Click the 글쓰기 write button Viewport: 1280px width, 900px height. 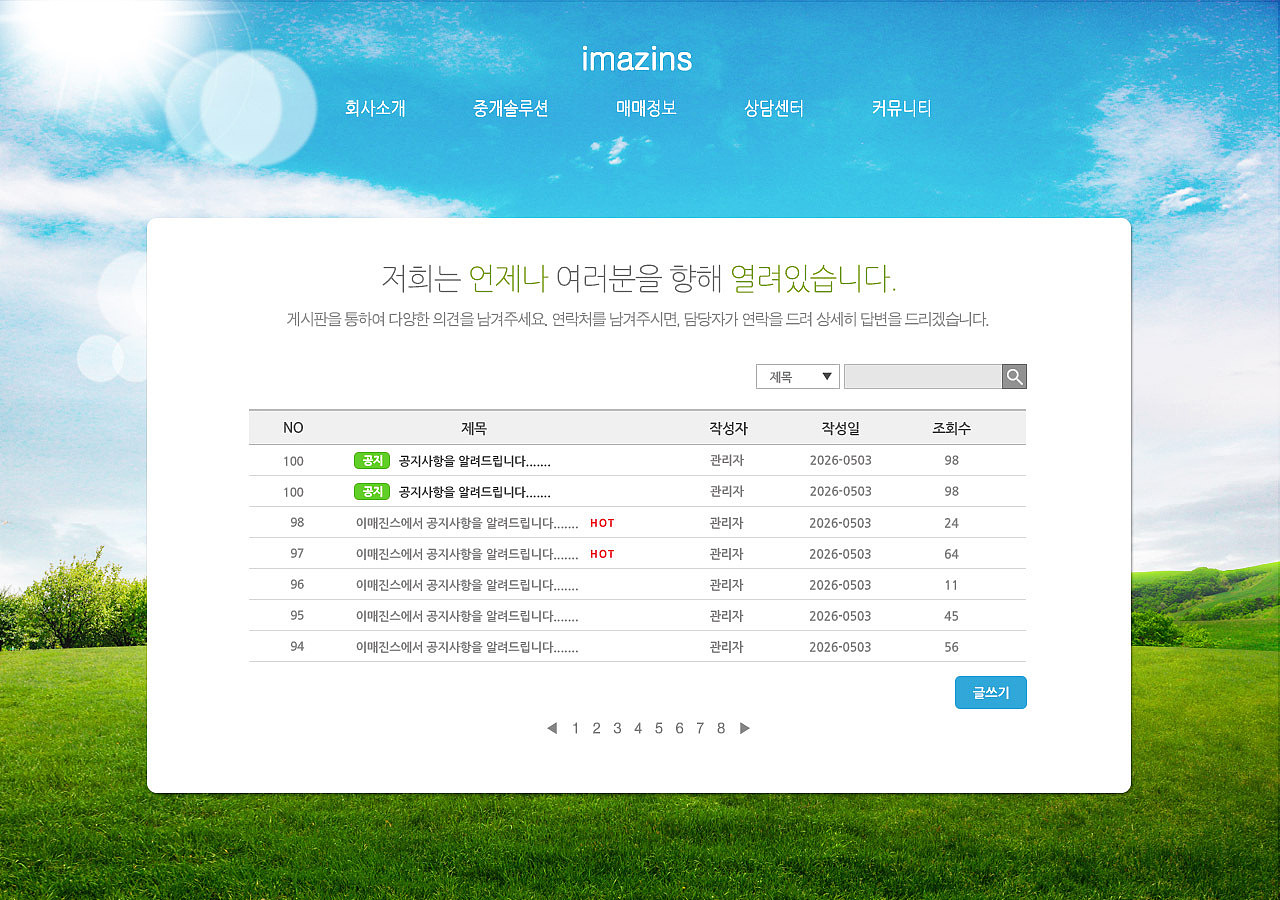coord(990,692)
